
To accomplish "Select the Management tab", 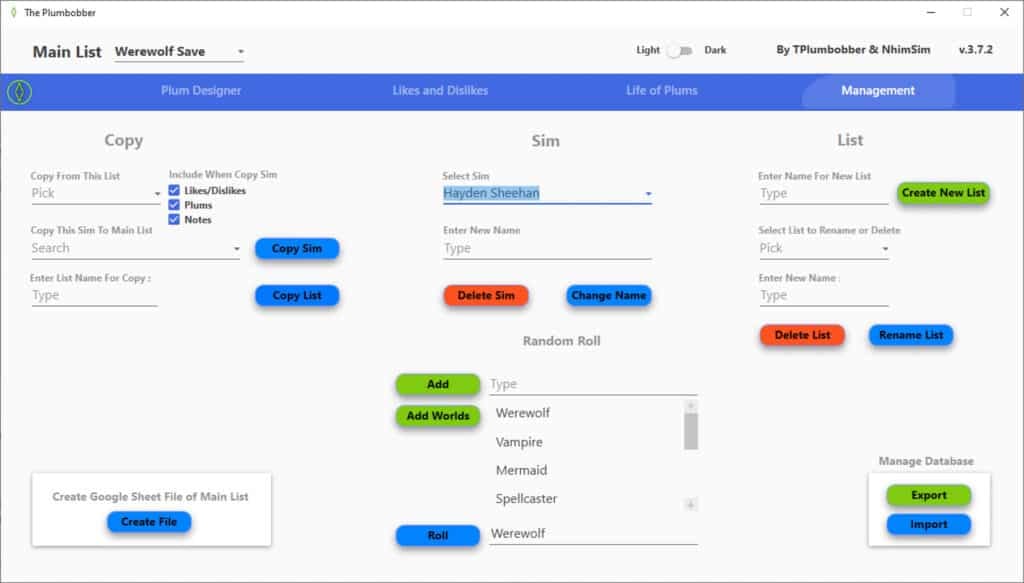I will [x=878, y=91].
